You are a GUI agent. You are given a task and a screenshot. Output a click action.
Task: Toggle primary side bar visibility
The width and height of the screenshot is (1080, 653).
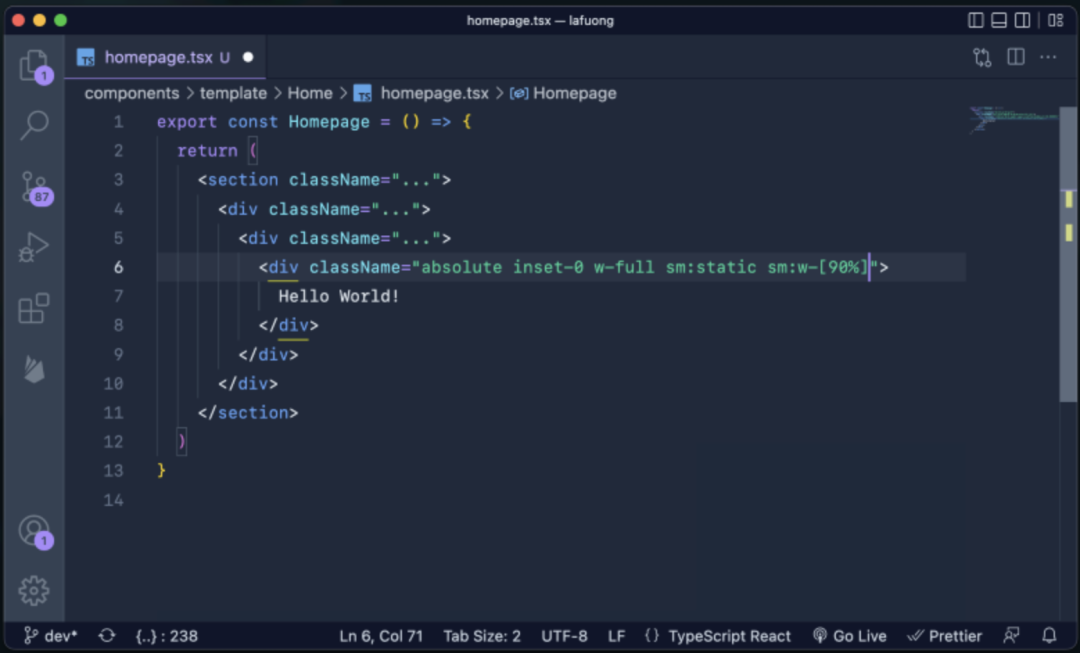[975, 20]
